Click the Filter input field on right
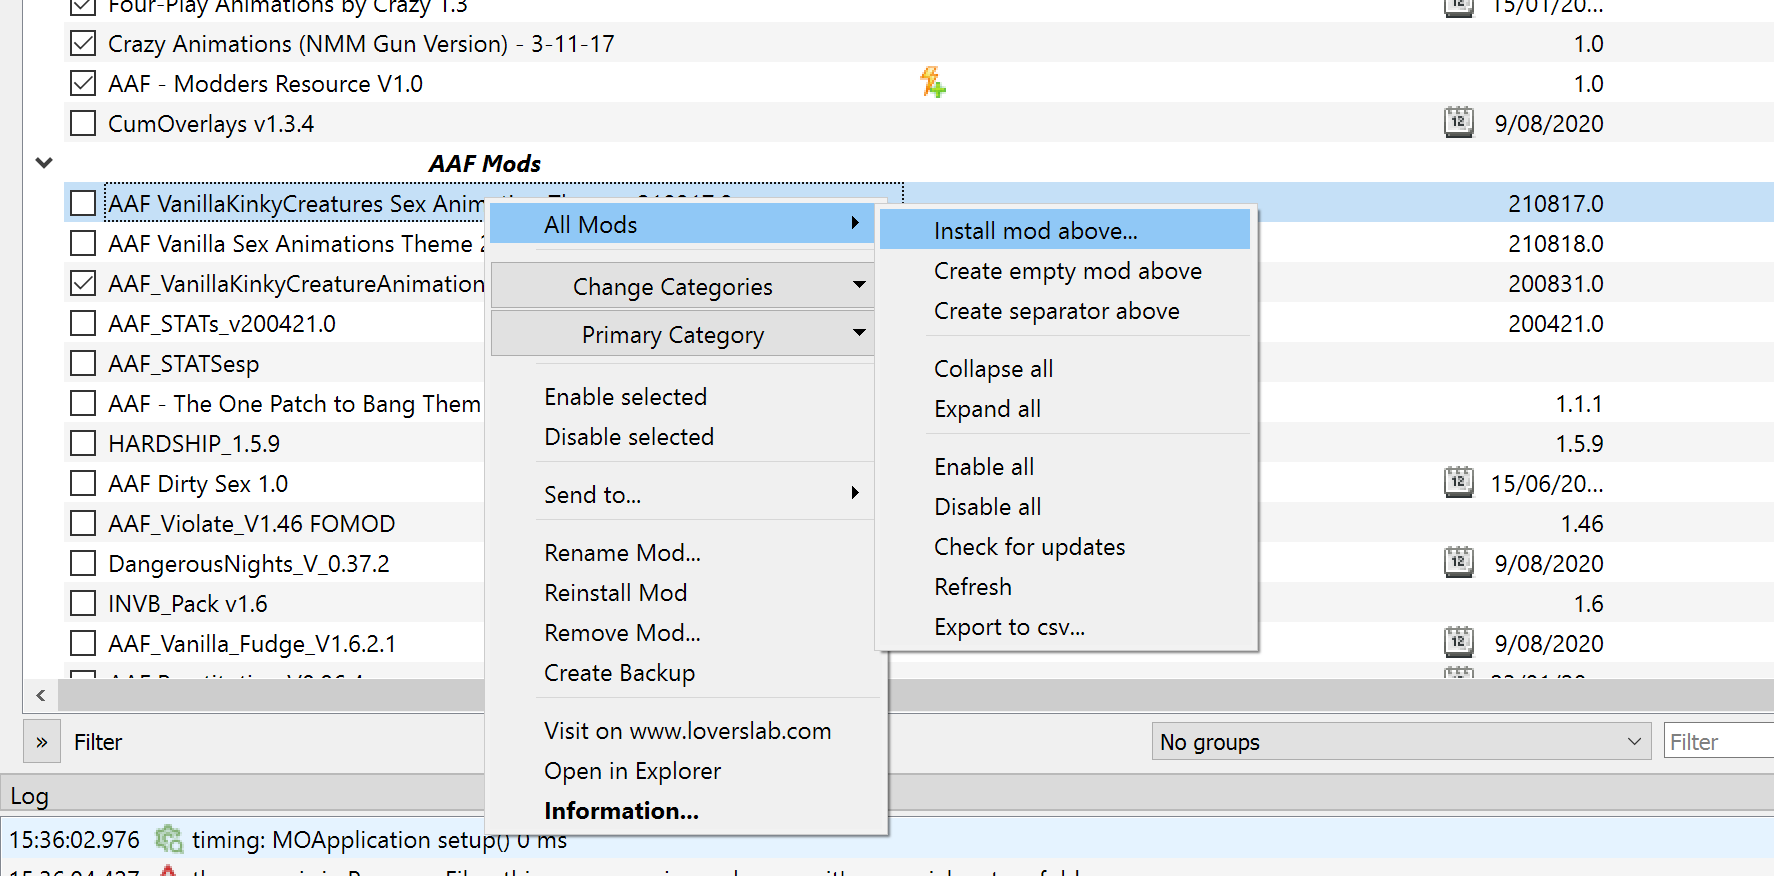This screenshot has width=1774, height=876. pyautogui.click(x=1717, y=742)
